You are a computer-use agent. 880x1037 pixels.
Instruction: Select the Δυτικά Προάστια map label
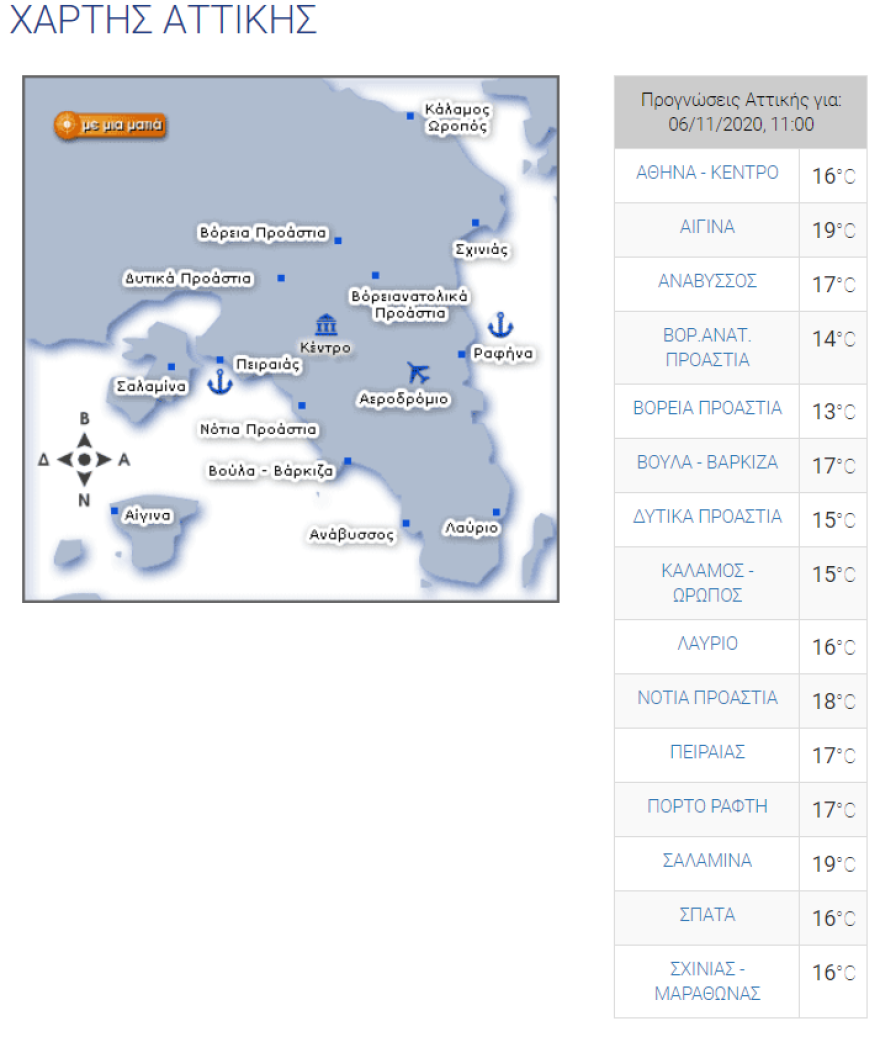click(187, 278)
